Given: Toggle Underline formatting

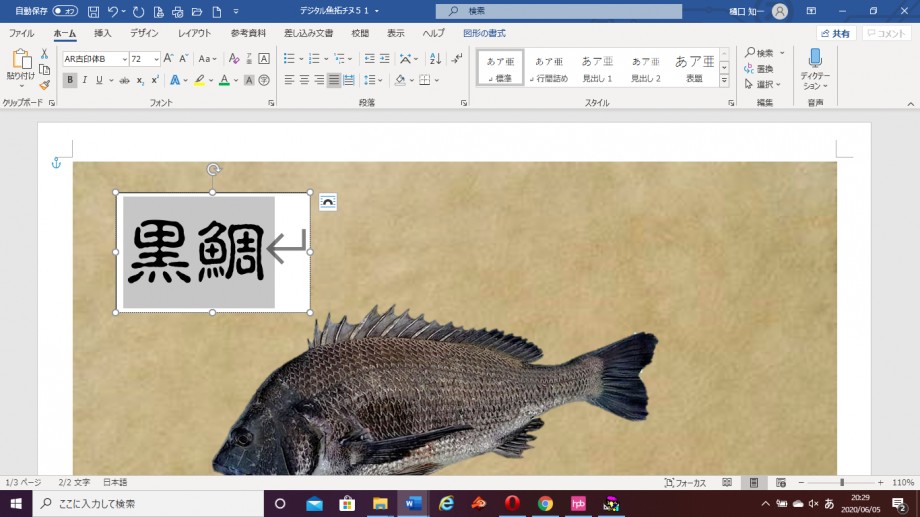Looking at the screenshot, I should pyautogui.click(x=99, y=80).
